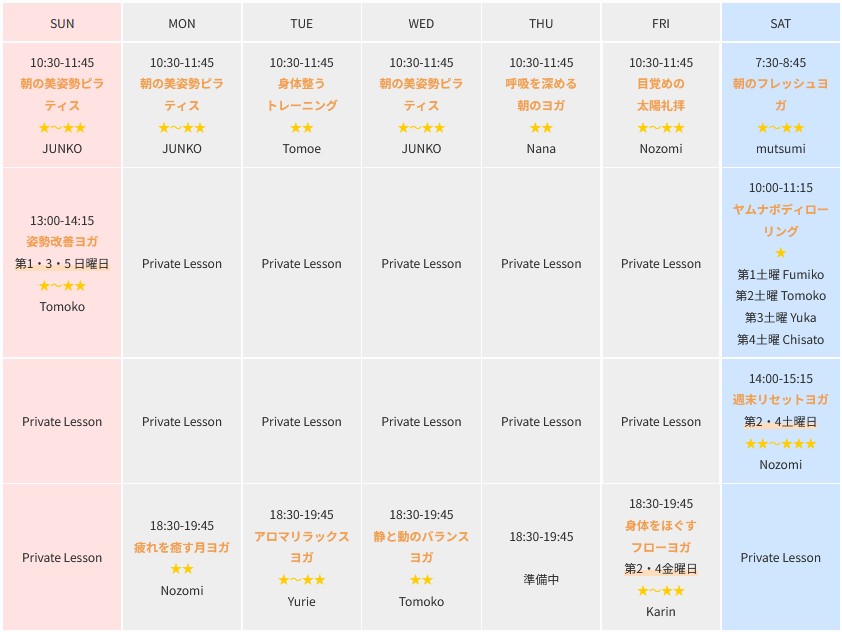Click the SAT column header

[780, 23]
